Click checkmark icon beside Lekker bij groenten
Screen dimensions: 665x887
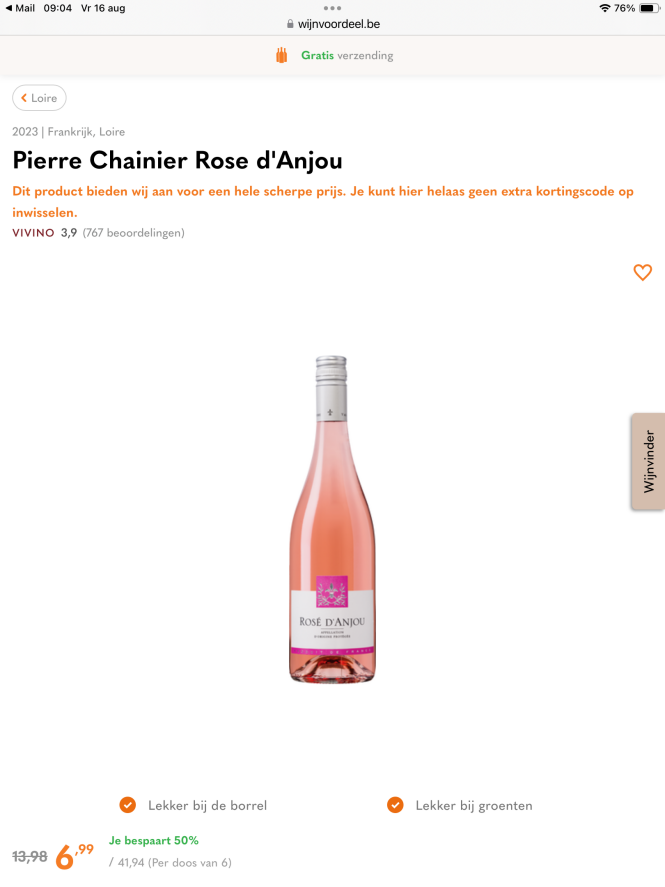395,805
